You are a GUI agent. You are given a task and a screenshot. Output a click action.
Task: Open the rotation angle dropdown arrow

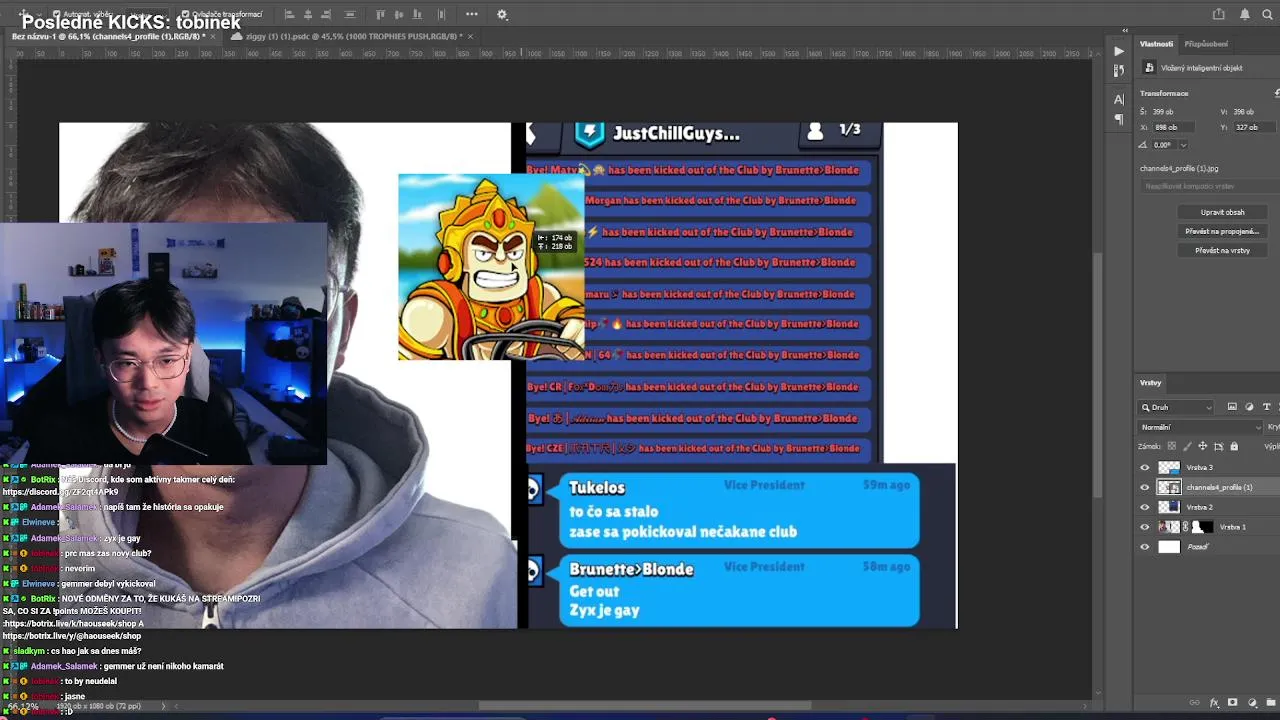pos(1183,145)
